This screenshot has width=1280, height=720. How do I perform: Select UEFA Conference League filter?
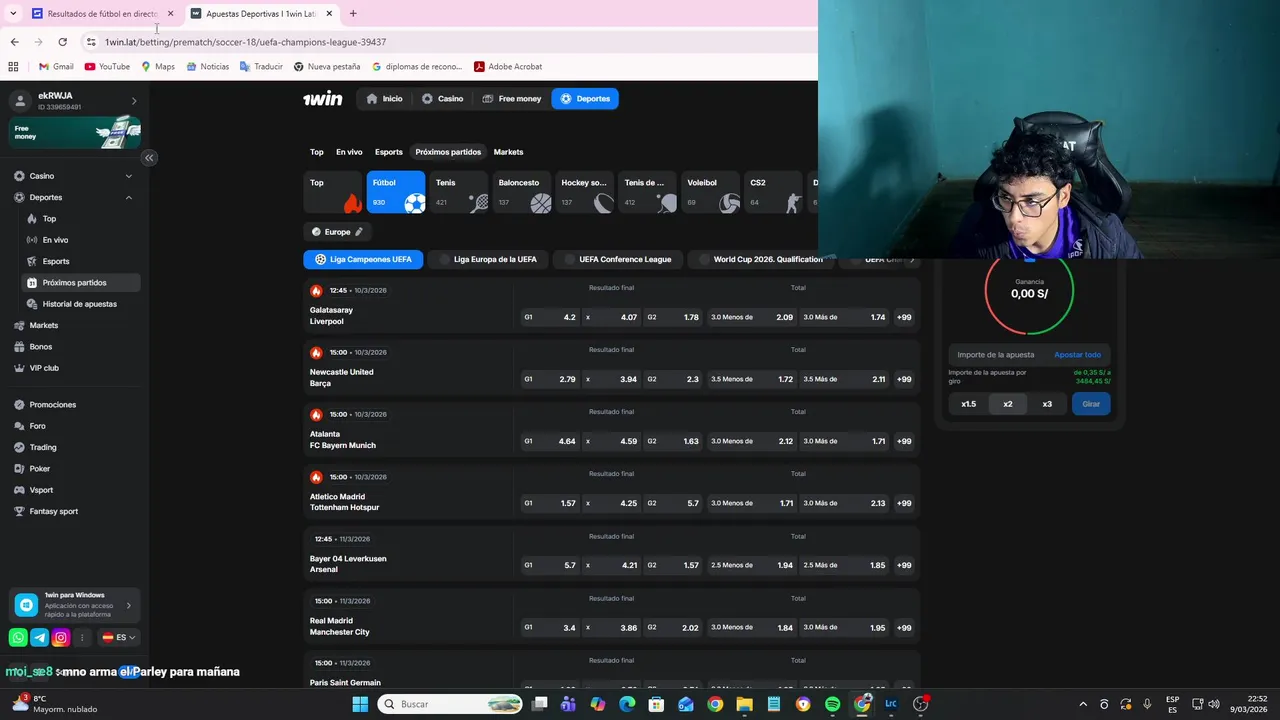618,259
